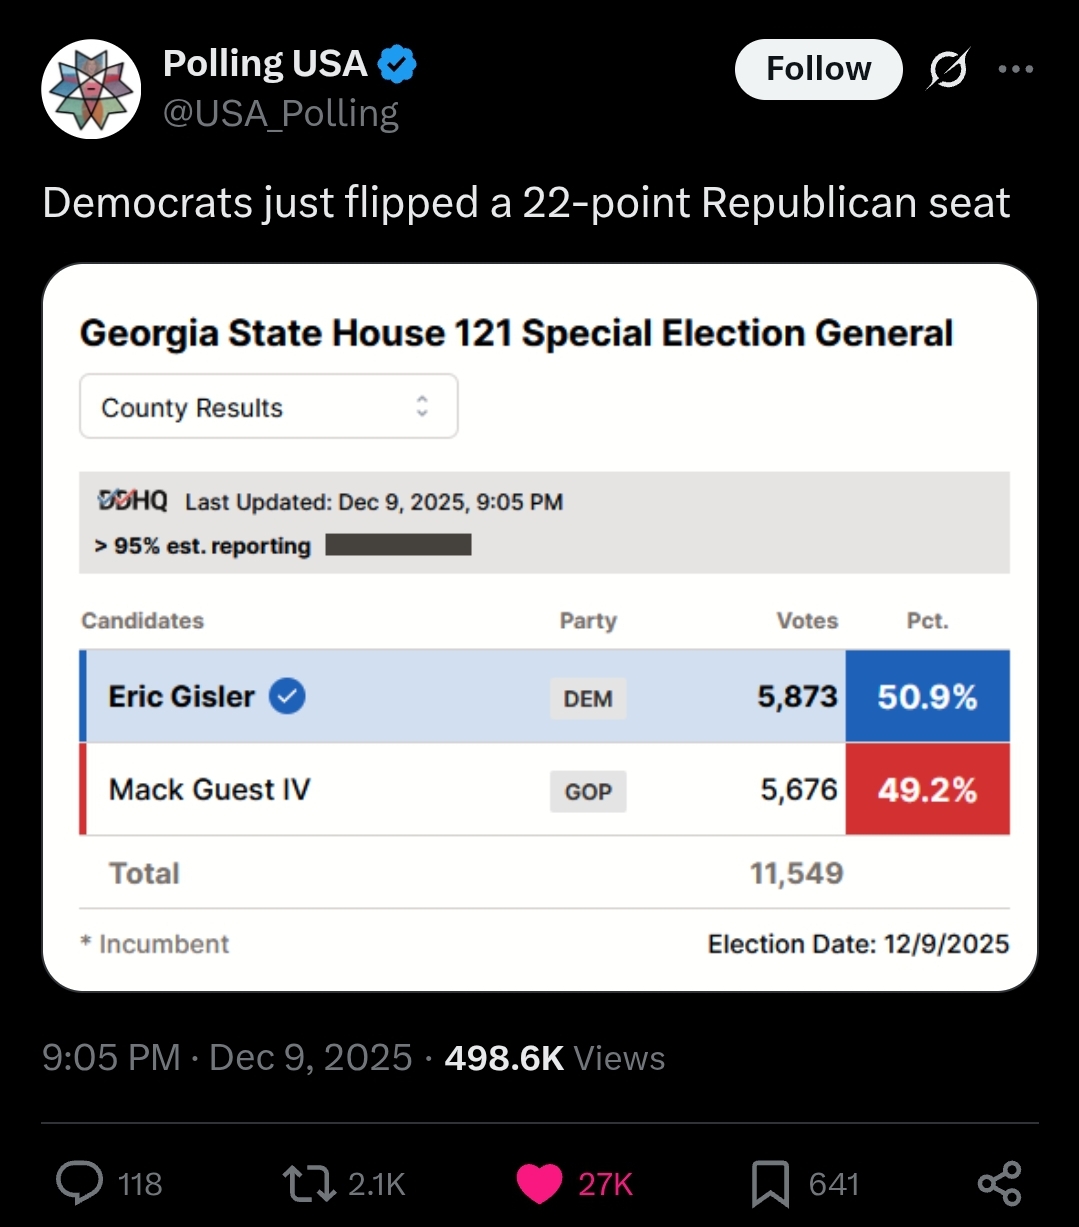Click the red 49.2% percentage swatch
This screenshot has height=1227, width=1079.
pyautogui.click(x=927, y=791)
